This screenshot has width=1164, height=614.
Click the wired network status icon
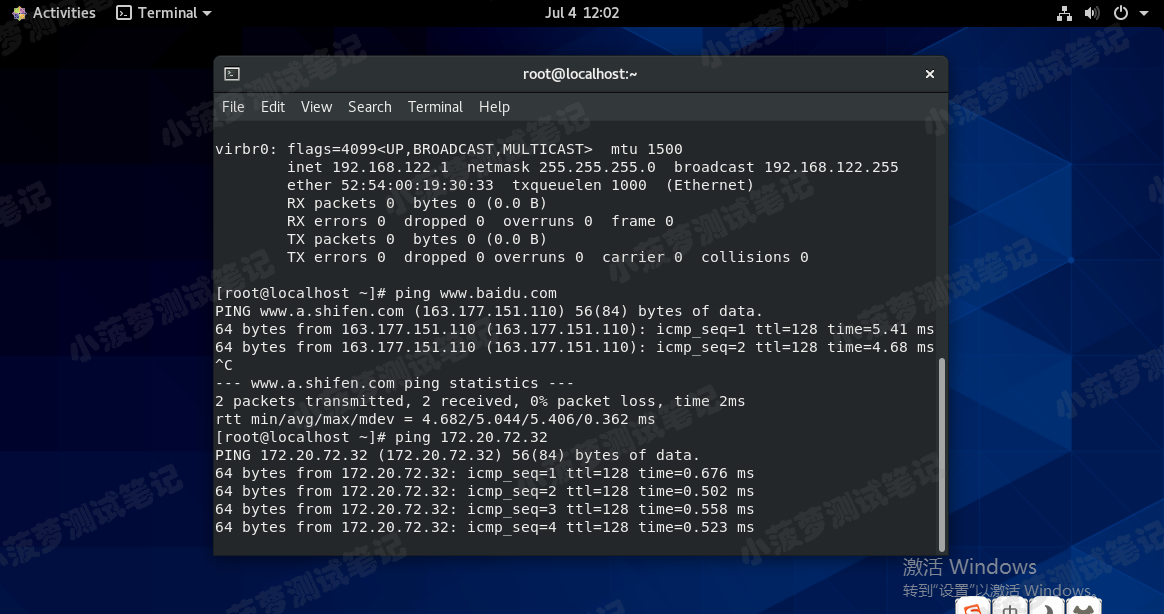point(1064,13)
